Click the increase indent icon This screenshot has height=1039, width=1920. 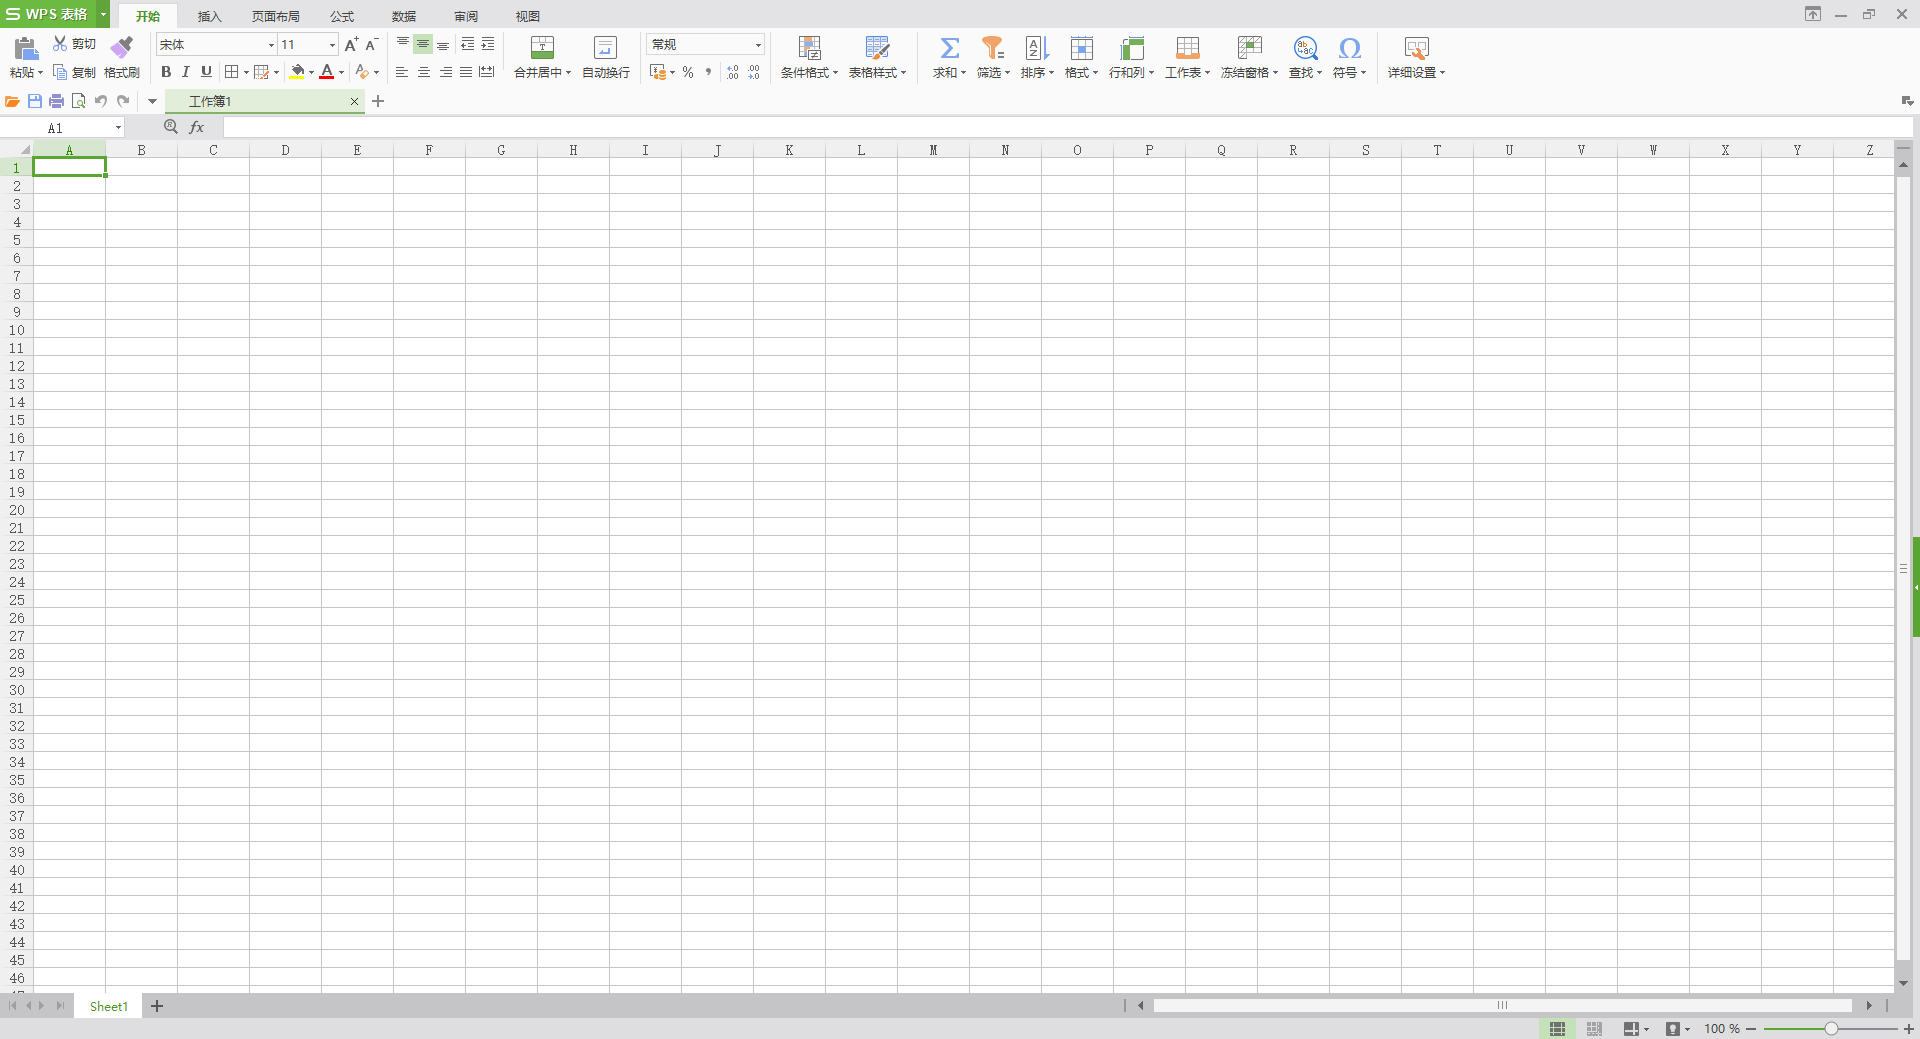tap(488, 44)
